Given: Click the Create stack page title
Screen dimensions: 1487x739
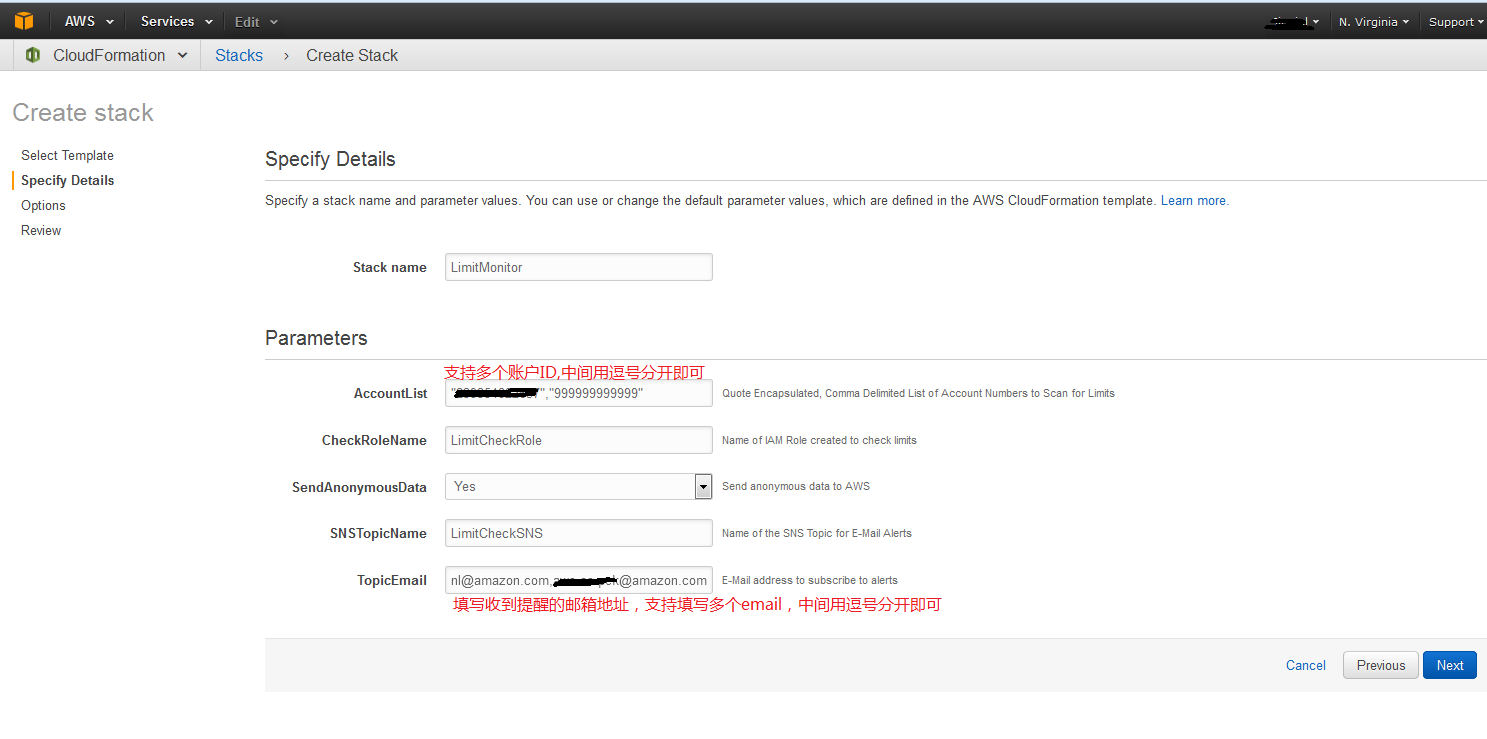Looking at the screenshot, I should tap(83, 113).
